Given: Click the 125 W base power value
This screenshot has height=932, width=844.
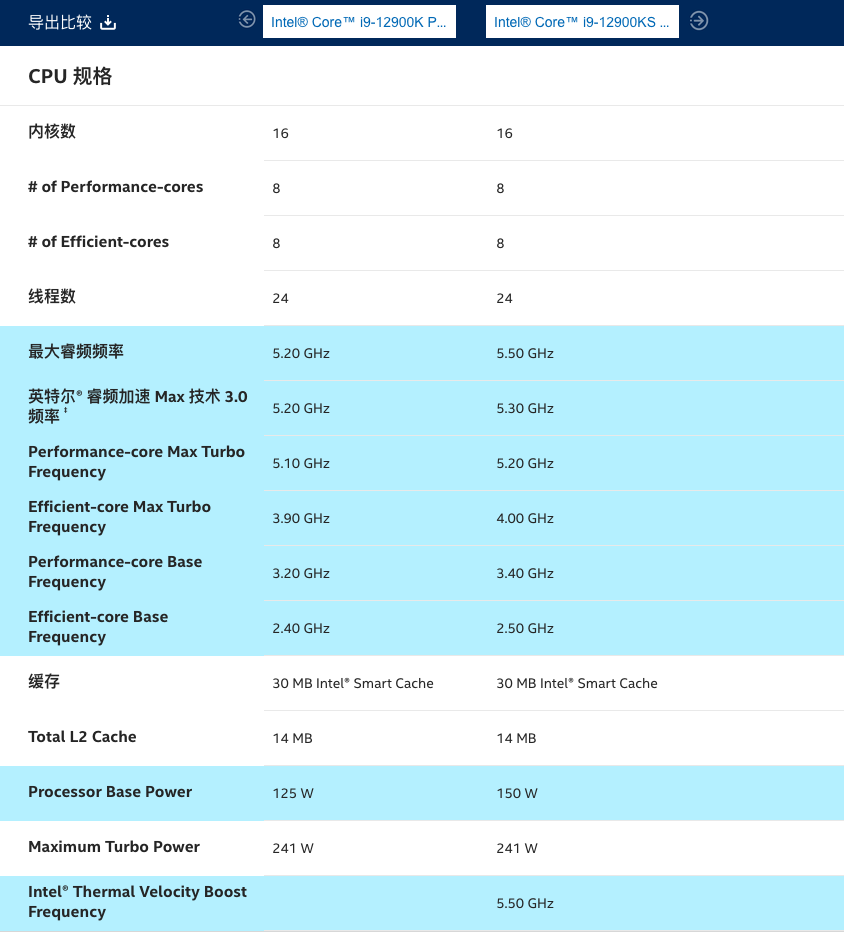Looking at the screenshot, I should 293,794.
